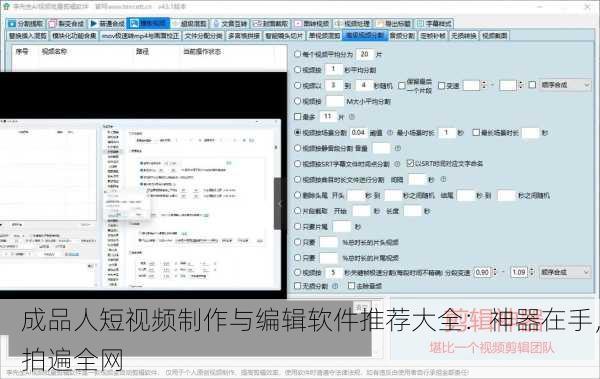Click the app logo in the title bar
600x379 pixels.
click(6, 7)
